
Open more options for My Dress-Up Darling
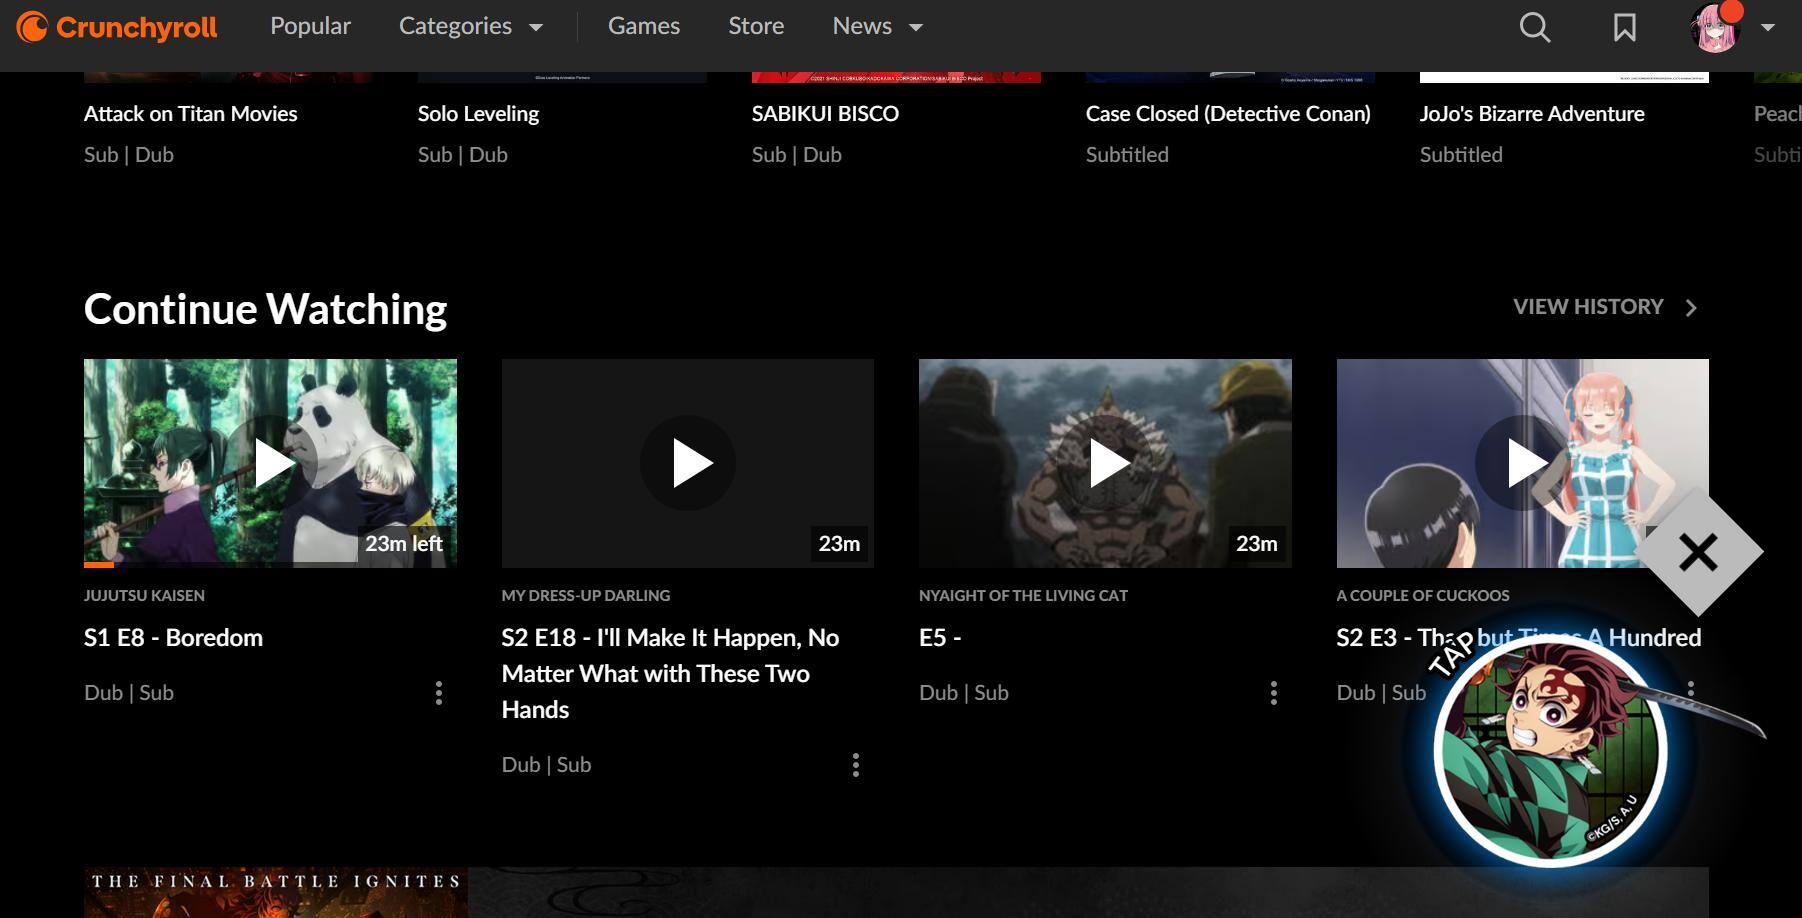[x=855, y=765]
